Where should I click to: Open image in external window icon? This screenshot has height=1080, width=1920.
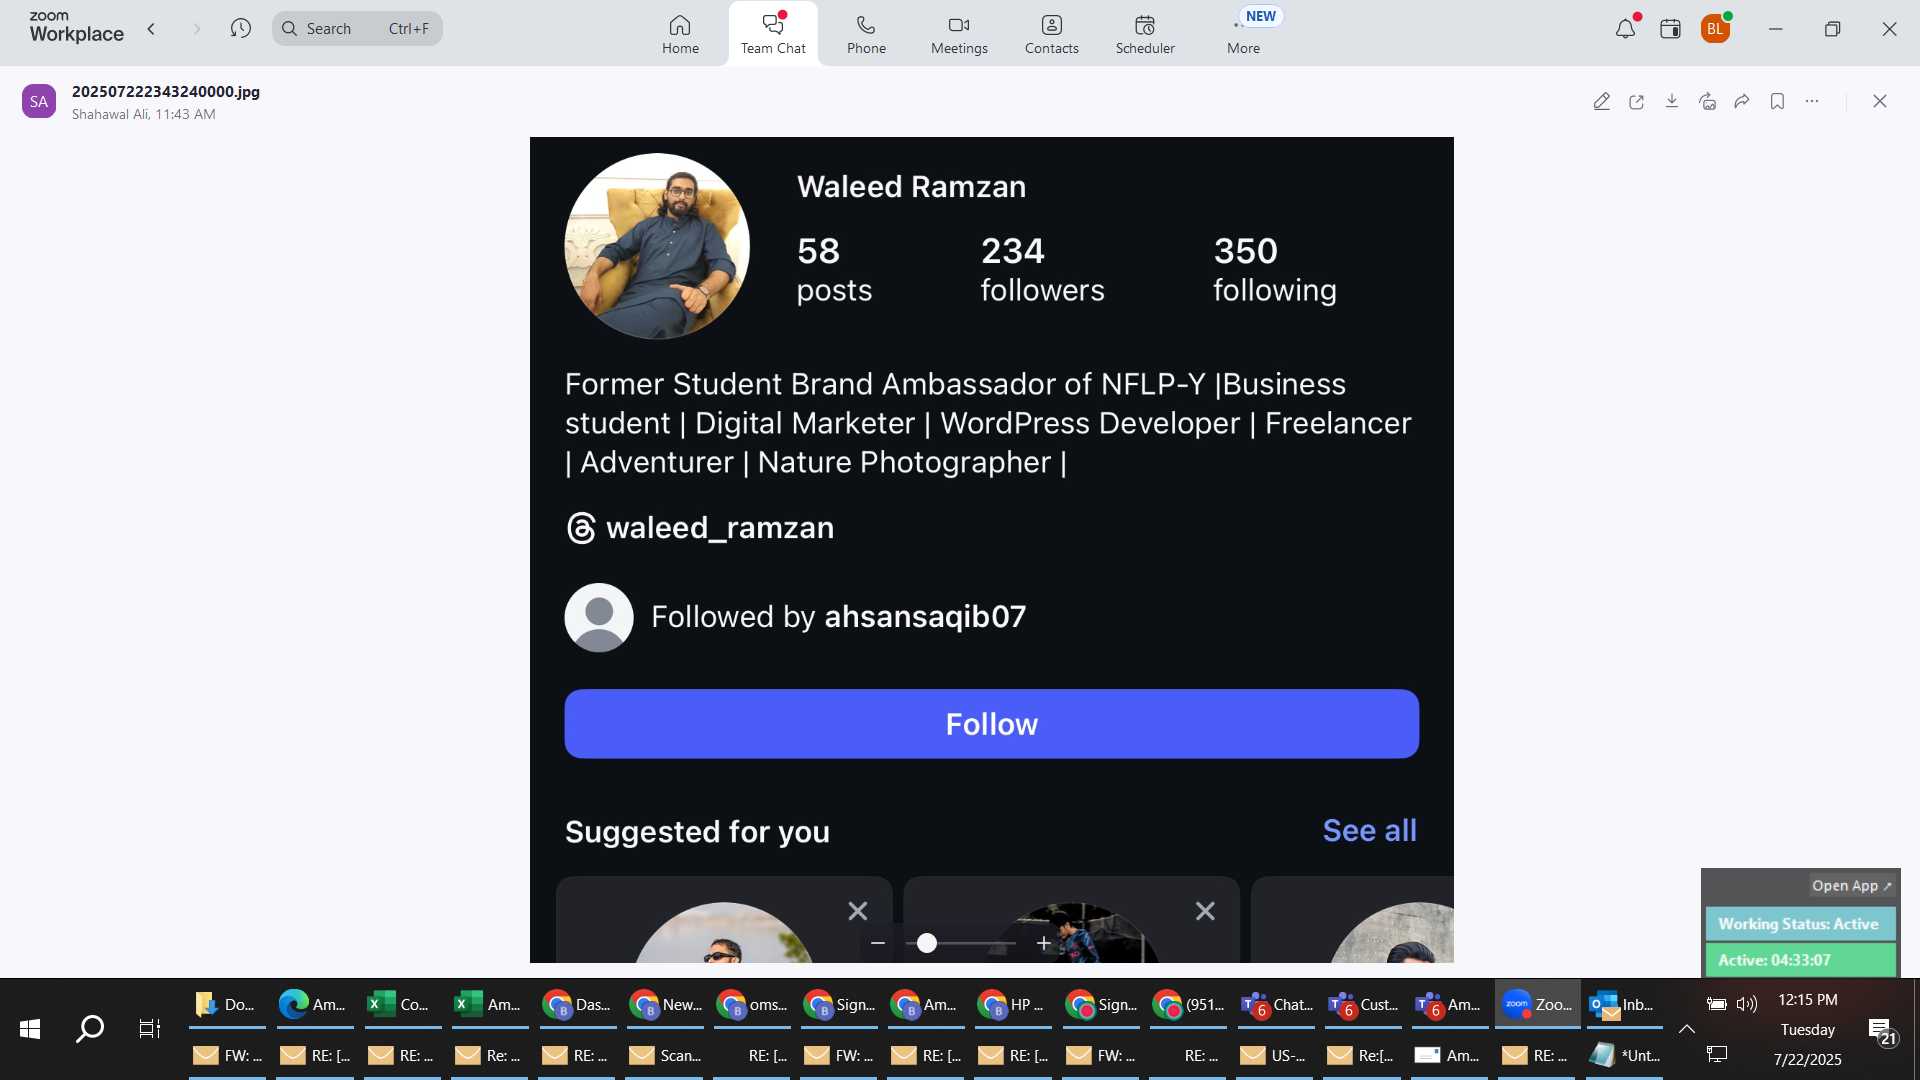[x=1637, y=101]
